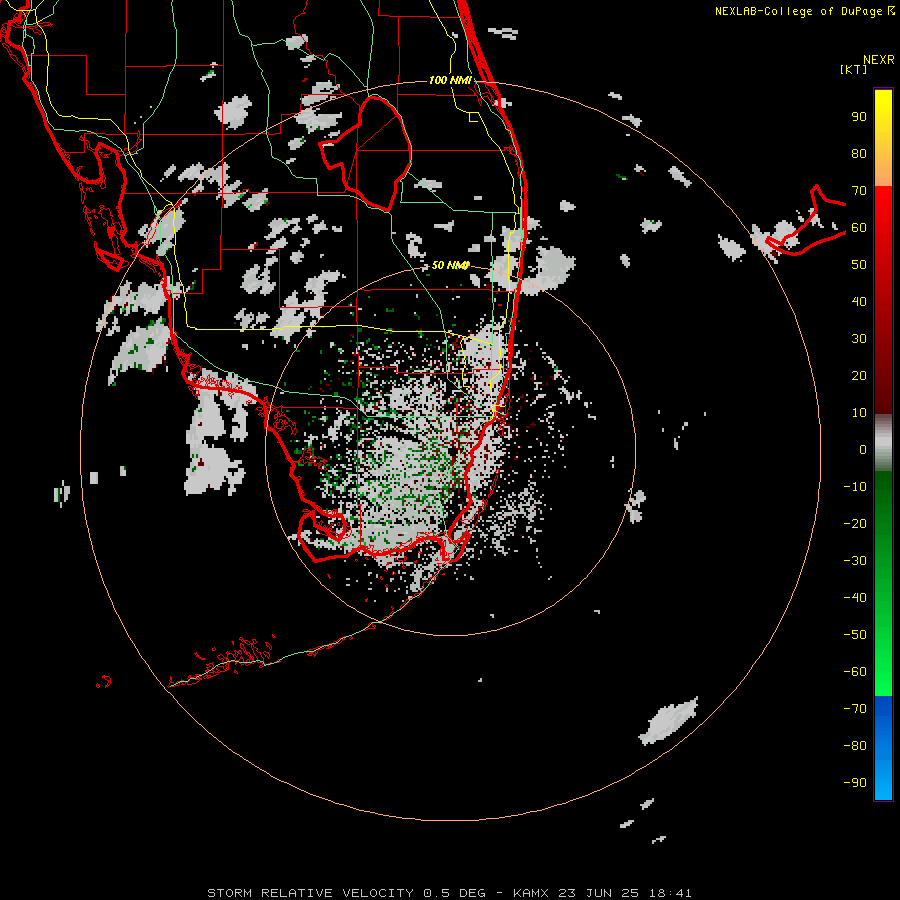Click the -60 value on velocity scale
The height and width of the screenshot is (900, 900).
[855, 672]
